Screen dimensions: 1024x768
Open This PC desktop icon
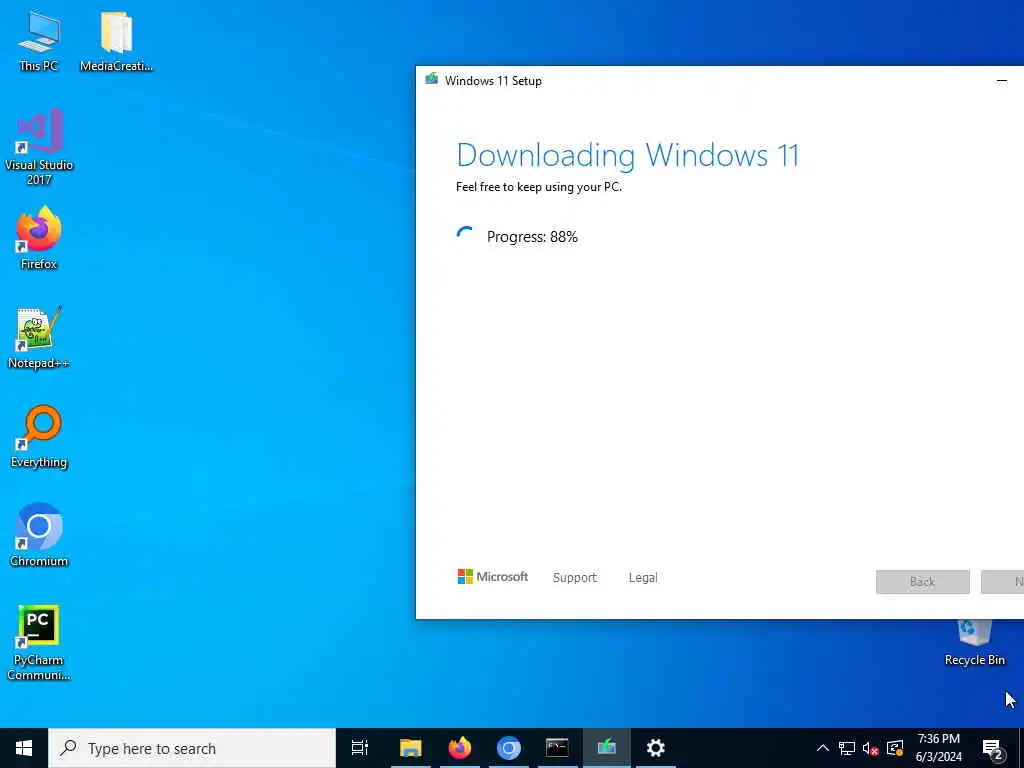coord(39,41)
